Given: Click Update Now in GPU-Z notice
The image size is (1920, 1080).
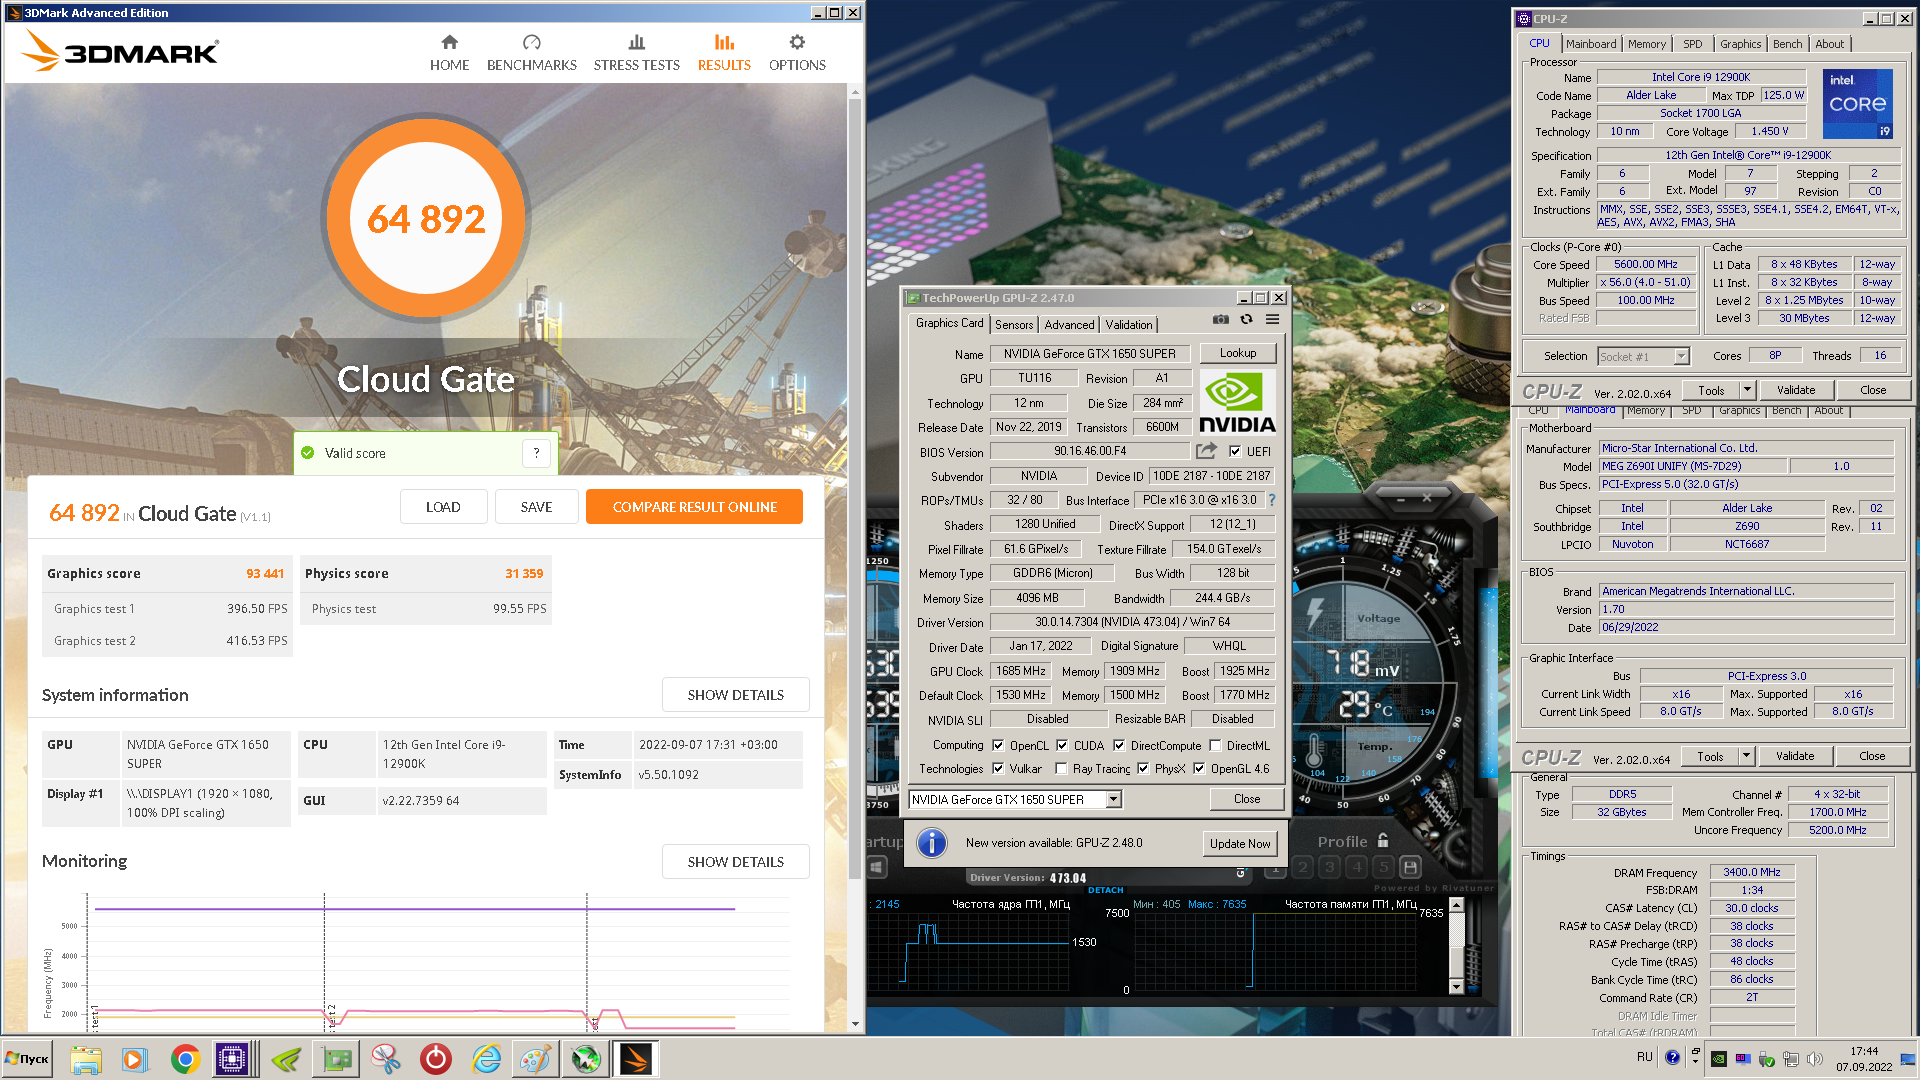Looking at the screenshot, I should [1240, 843].
